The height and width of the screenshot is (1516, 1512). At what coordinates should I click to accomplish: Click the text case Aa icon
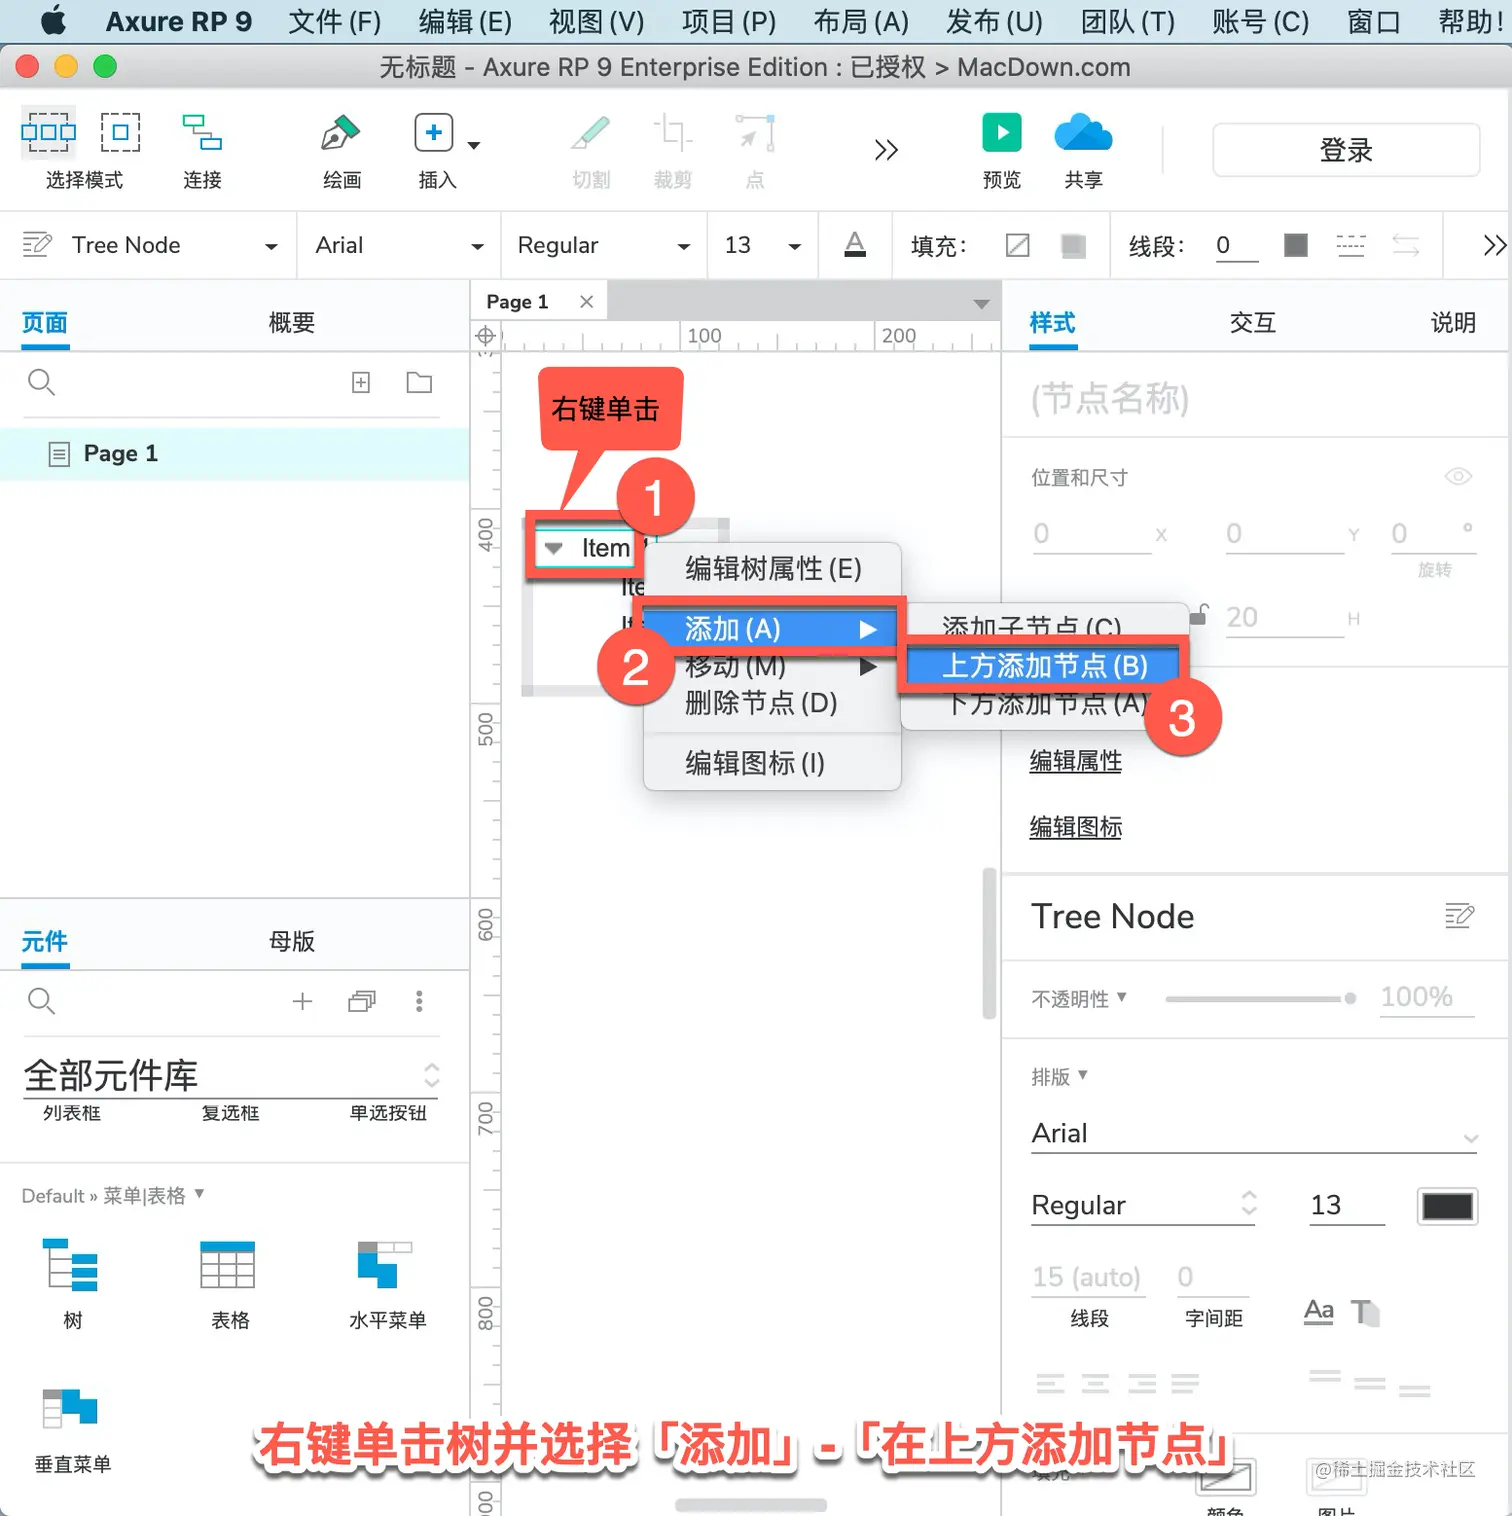click(x=1319, y=1311)
